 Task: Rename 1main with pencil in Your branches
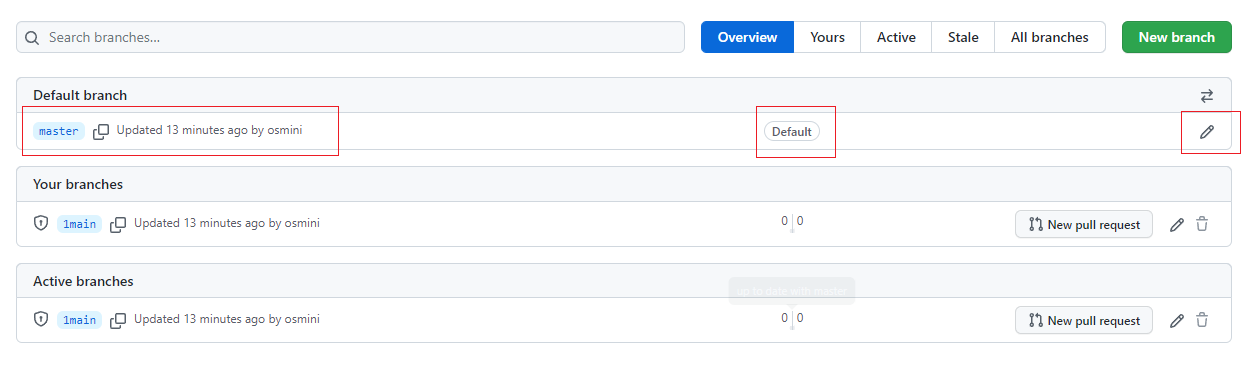(x=1177, y=225)
